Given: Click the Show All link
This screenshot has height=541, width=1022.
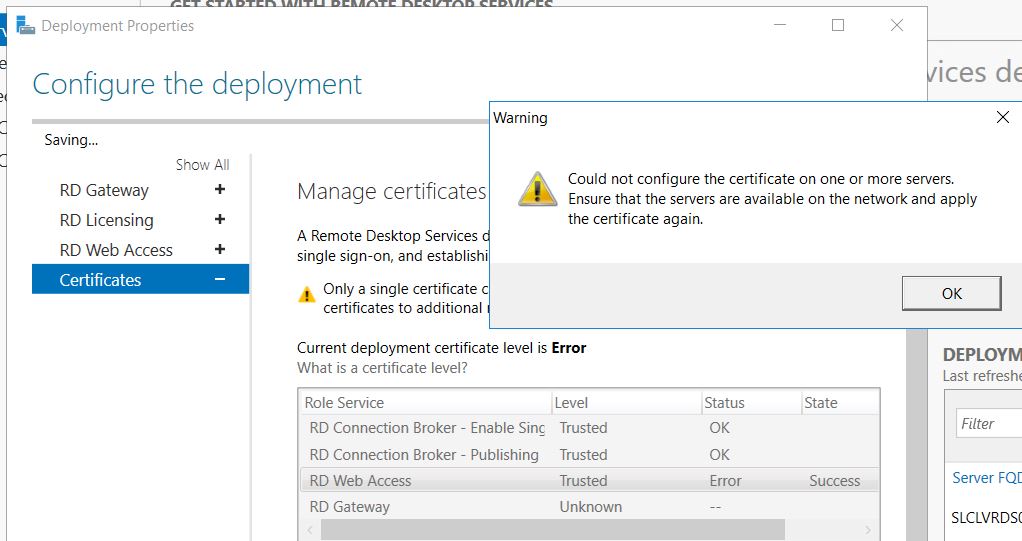Looking at the screenshot, I should point(202,165).
